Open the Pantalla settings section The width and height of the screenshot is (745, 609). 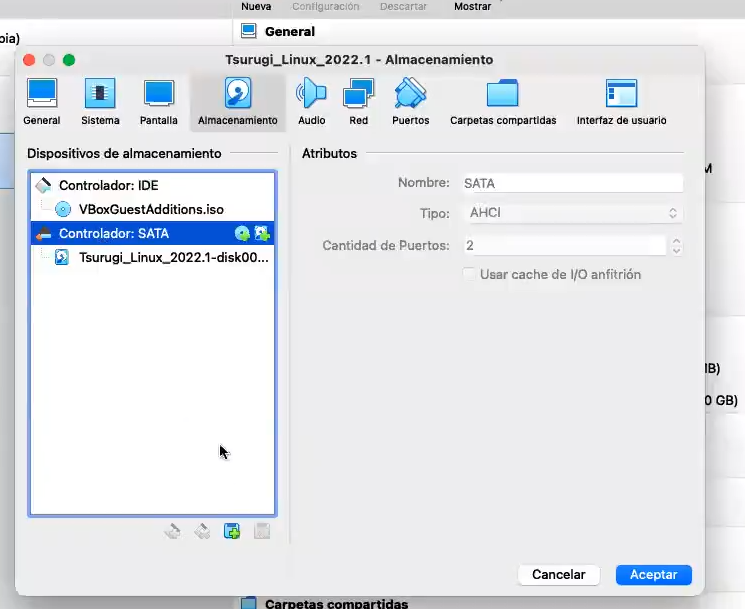159,102
